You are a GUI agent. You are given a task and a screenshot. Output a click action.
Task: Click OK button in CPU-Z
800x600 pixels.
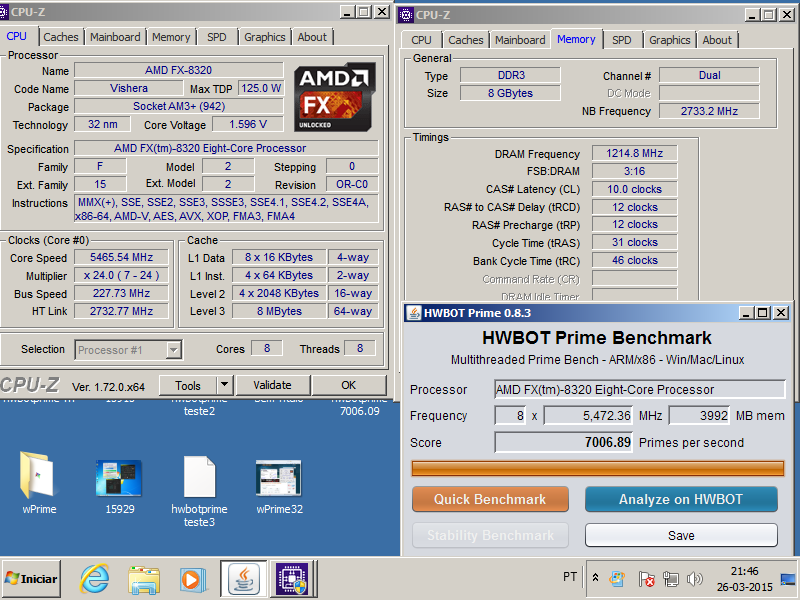click(x=348, y=385)
